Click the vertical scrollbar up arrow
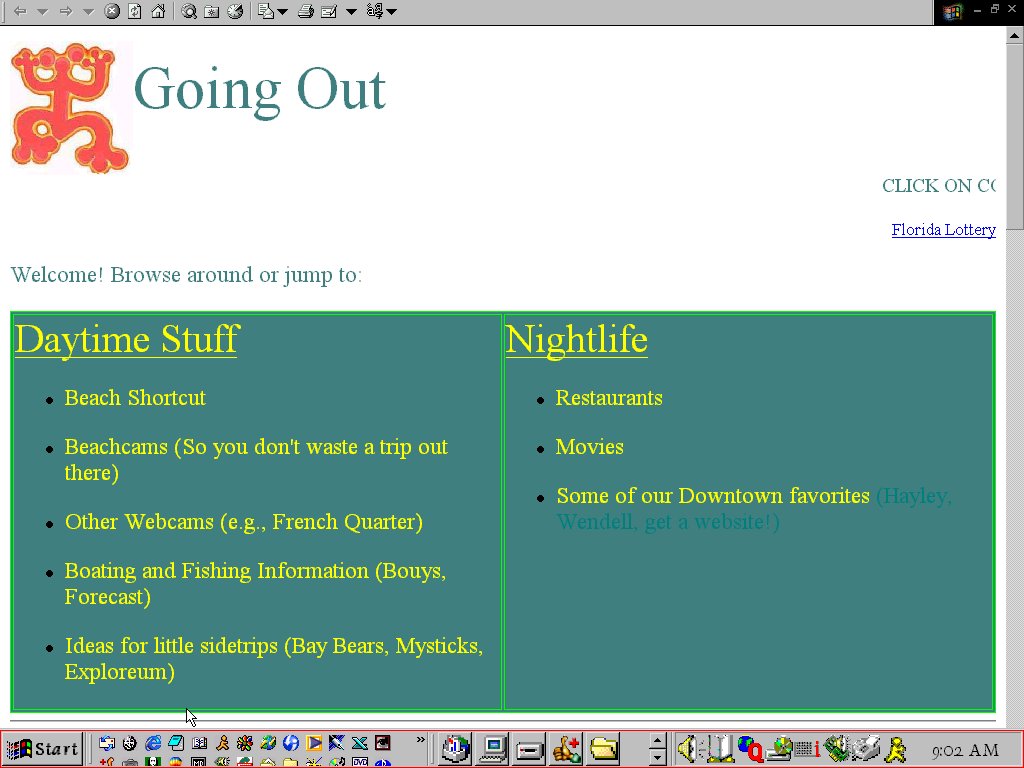 click(1015, 35)
